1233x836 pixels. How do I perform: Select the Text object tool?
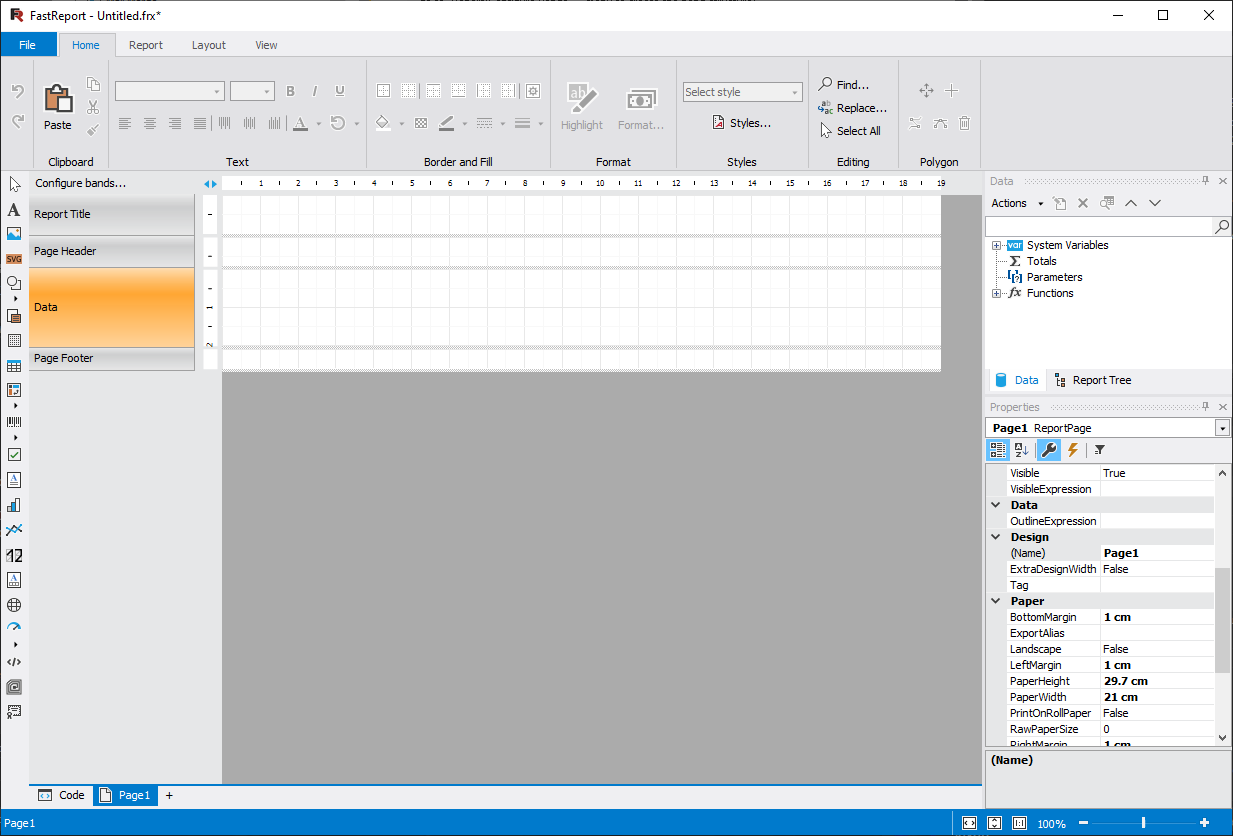pyautogui.click(x=14, y=210)
